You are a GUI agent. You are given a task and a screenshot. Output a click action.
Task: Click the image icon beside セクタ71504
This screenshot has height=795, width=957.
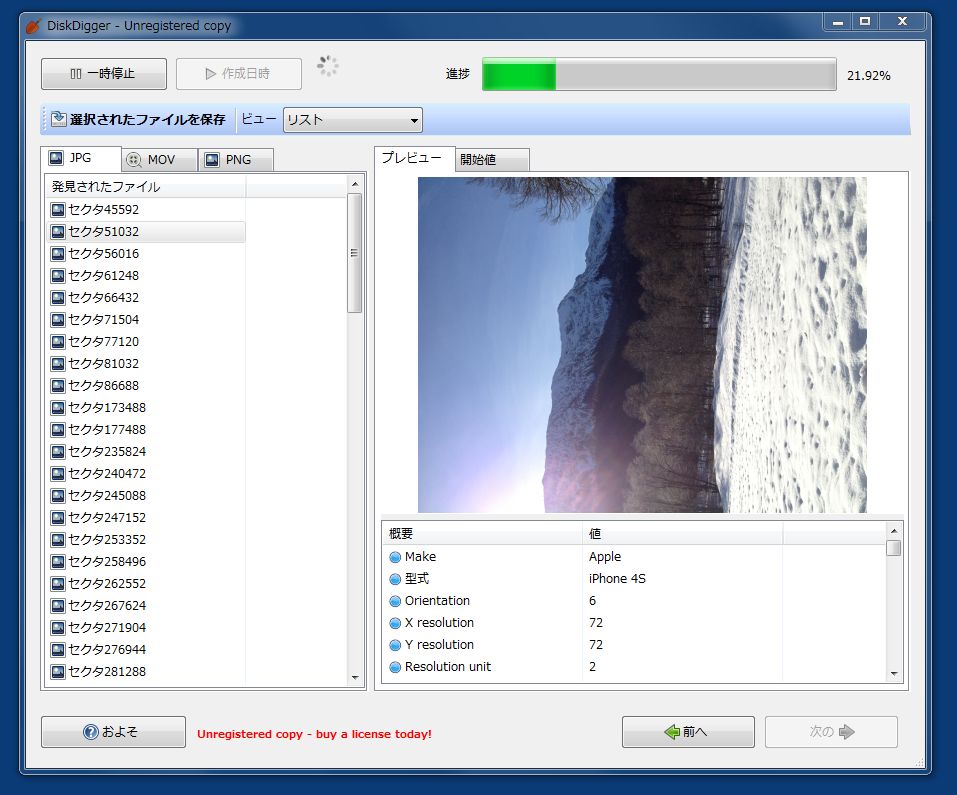click(58, 320)
